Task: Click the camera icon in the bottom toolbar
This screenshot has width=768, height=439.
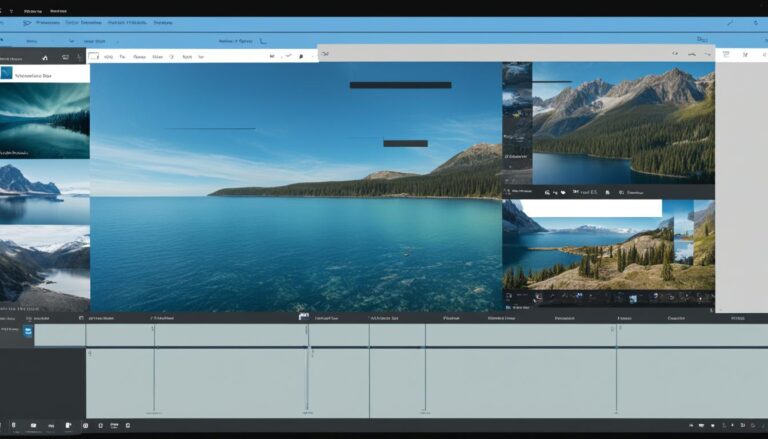Action: pyautogui.click(x=85, y=426)
